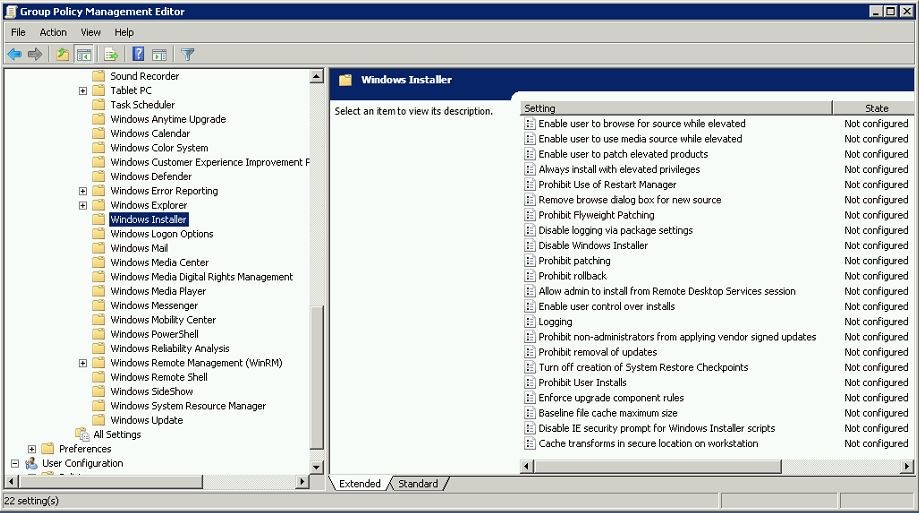The image size is (919, 513).
Task: Select Prohibit Use of Restart Manager
Action: click(x=607, y=185)
